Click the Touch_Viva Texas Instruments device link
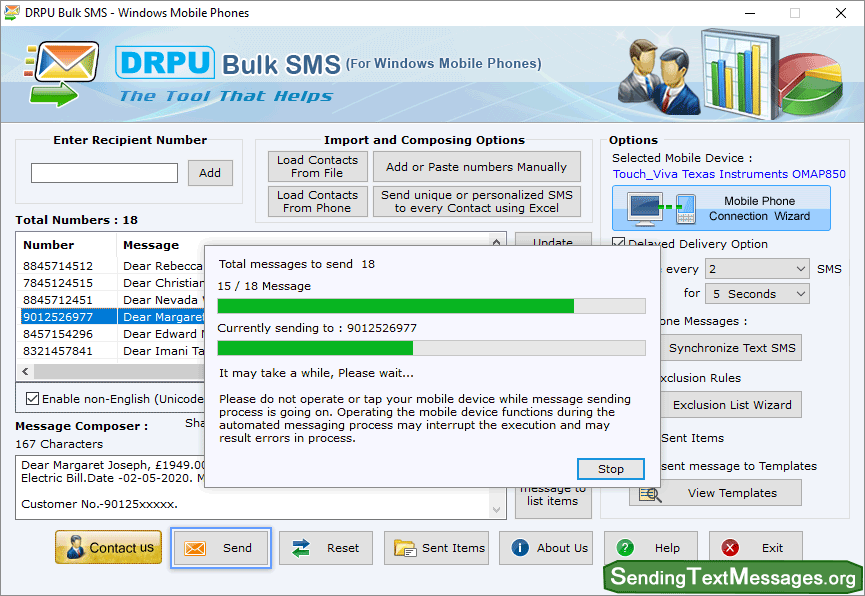Viewport: 865px width, 596px height. pyautogui.click(x=729, y=174)
